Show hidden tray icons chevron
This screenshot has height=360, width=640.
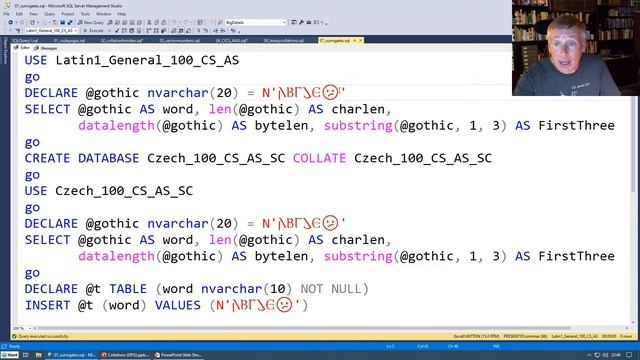pos(589,355)
